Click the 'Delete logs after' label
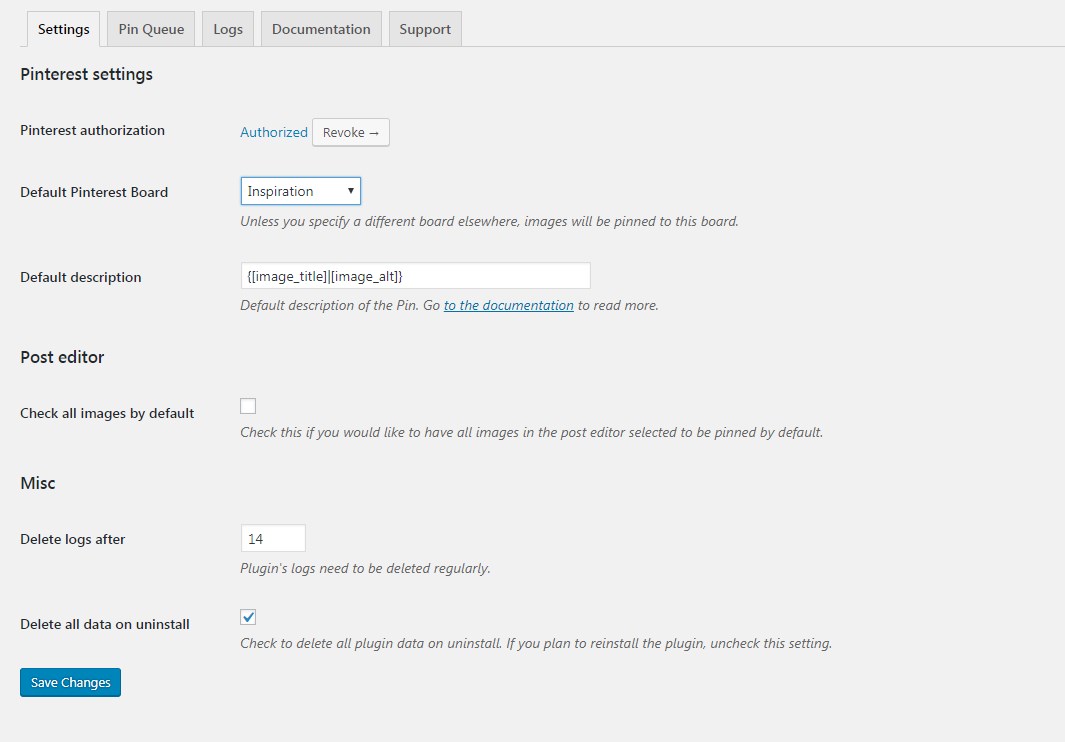This screenshot has width=1065, height=742. point(73,540)
